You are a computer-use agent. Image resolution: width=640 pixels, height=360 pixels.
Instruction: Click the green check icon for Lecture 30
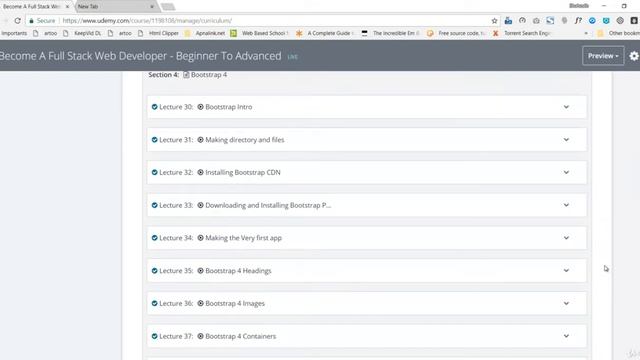tap(154, 107)
